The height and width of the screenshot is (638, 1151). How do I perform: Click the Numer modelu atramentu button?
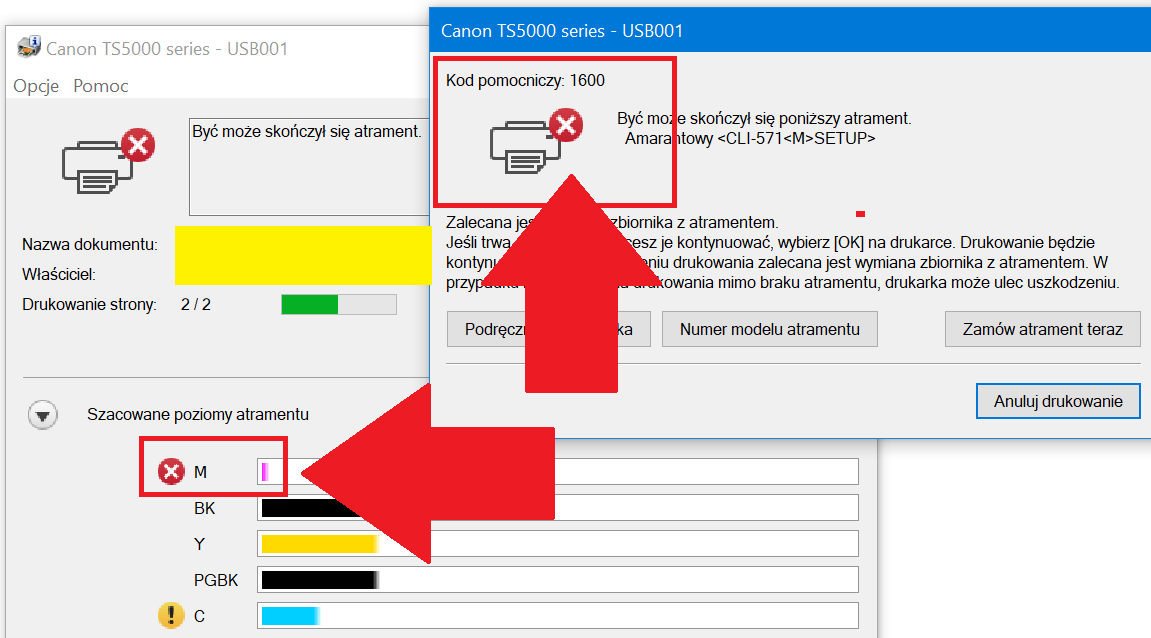(769, 329)
